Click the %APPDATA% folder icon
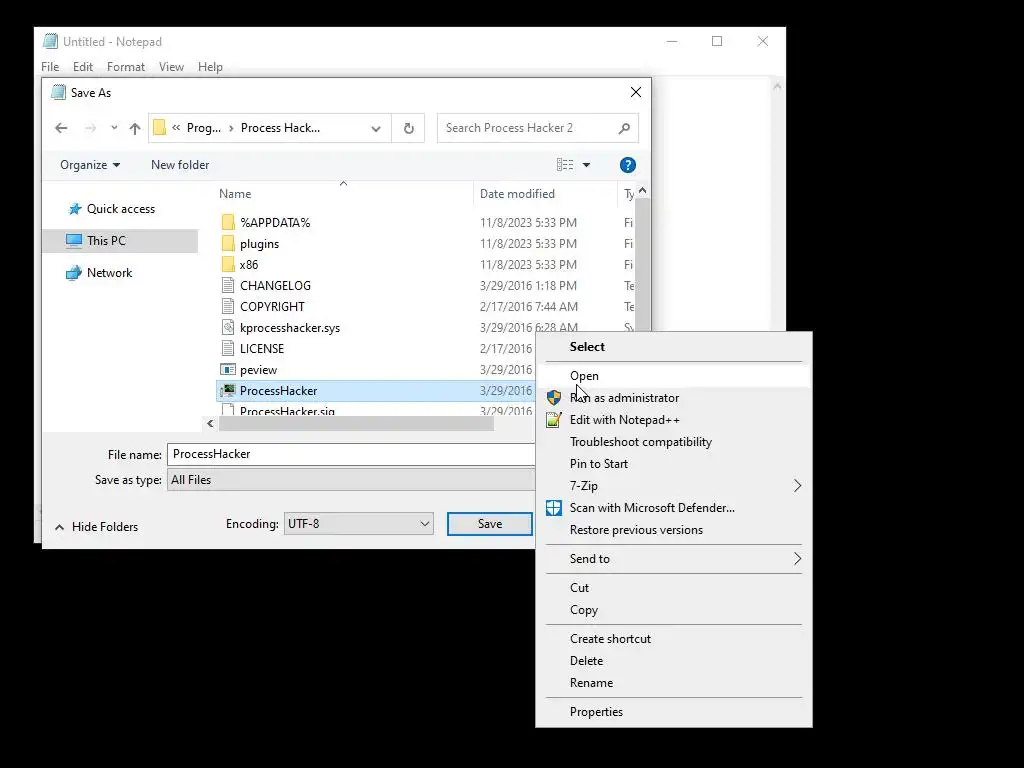Image resolution: width=1024 pixels, height=768 pixels. [x=228, y=223]
